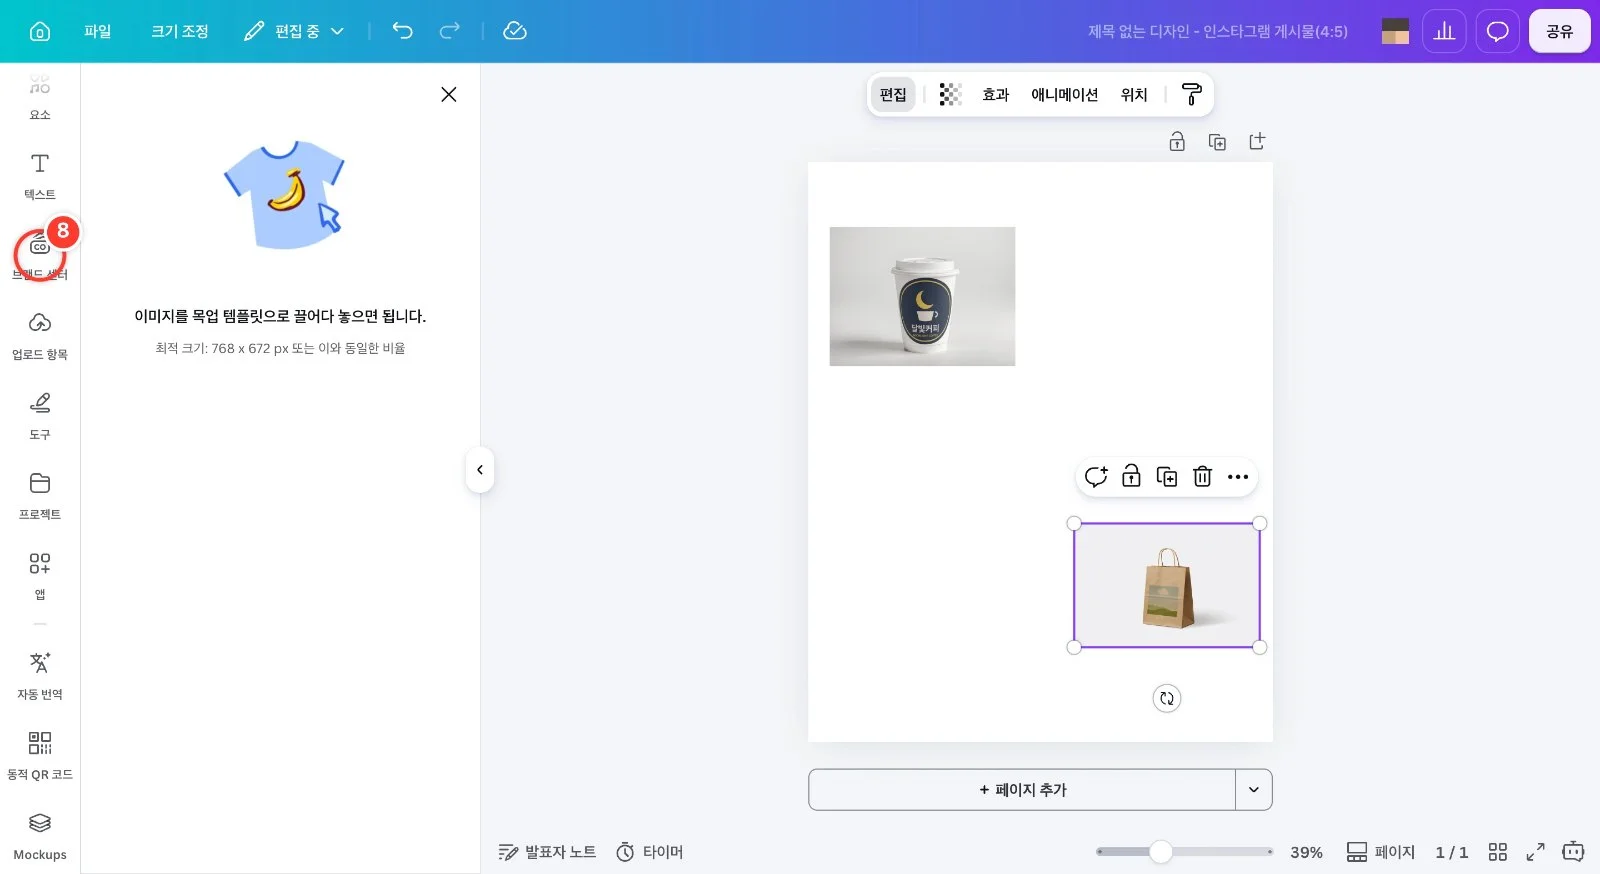Delete the selected image with trash
This screenshot has width=1600, height=874.
[1202, 477]
